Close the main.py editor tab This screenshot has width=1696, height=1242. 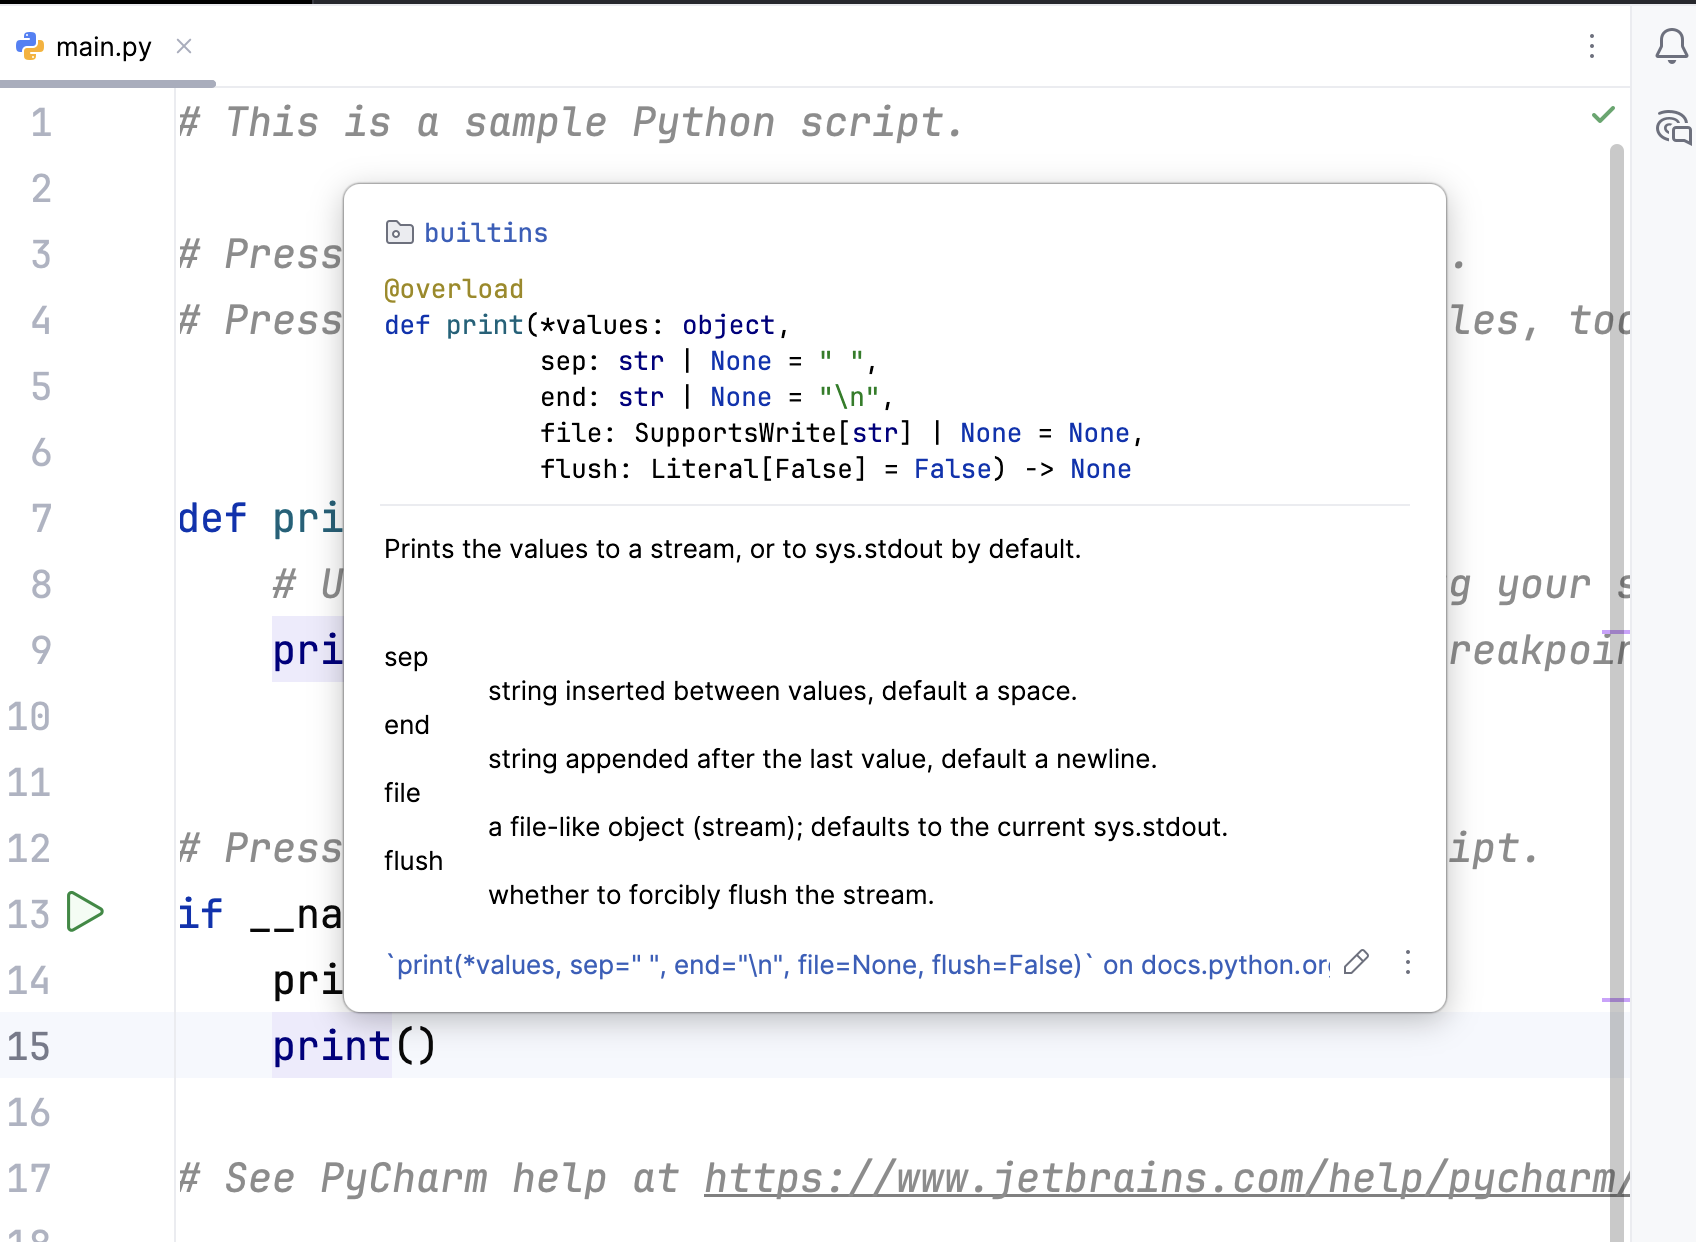point(184,46)
